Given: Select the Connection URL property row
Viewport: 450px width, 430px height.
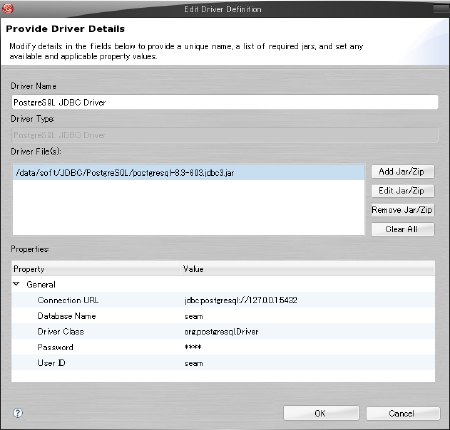Looking at the screenshot, I should tap(223, 300).
